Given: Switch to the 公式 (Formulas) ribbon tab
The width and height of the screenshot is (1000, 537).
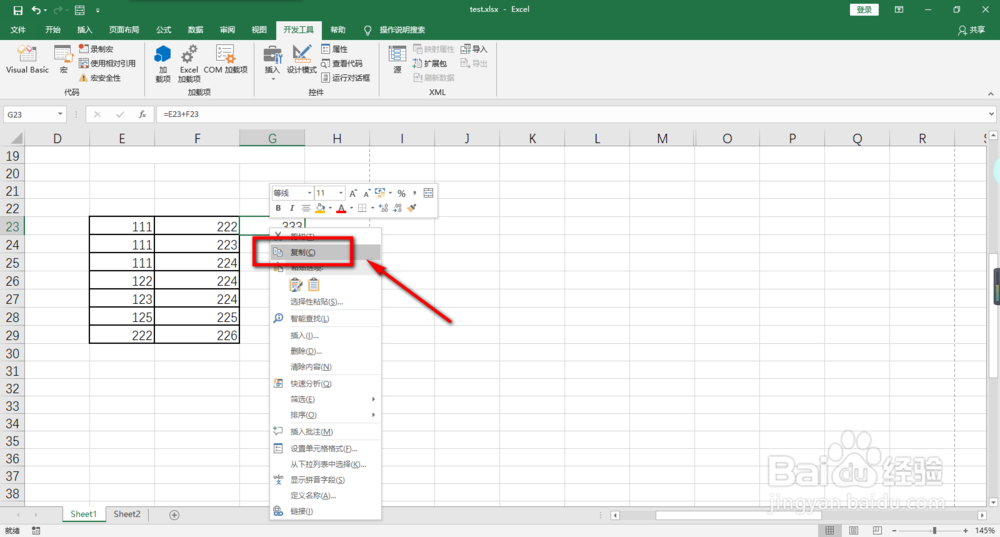Looking at the screenshot, I should 164,30.
